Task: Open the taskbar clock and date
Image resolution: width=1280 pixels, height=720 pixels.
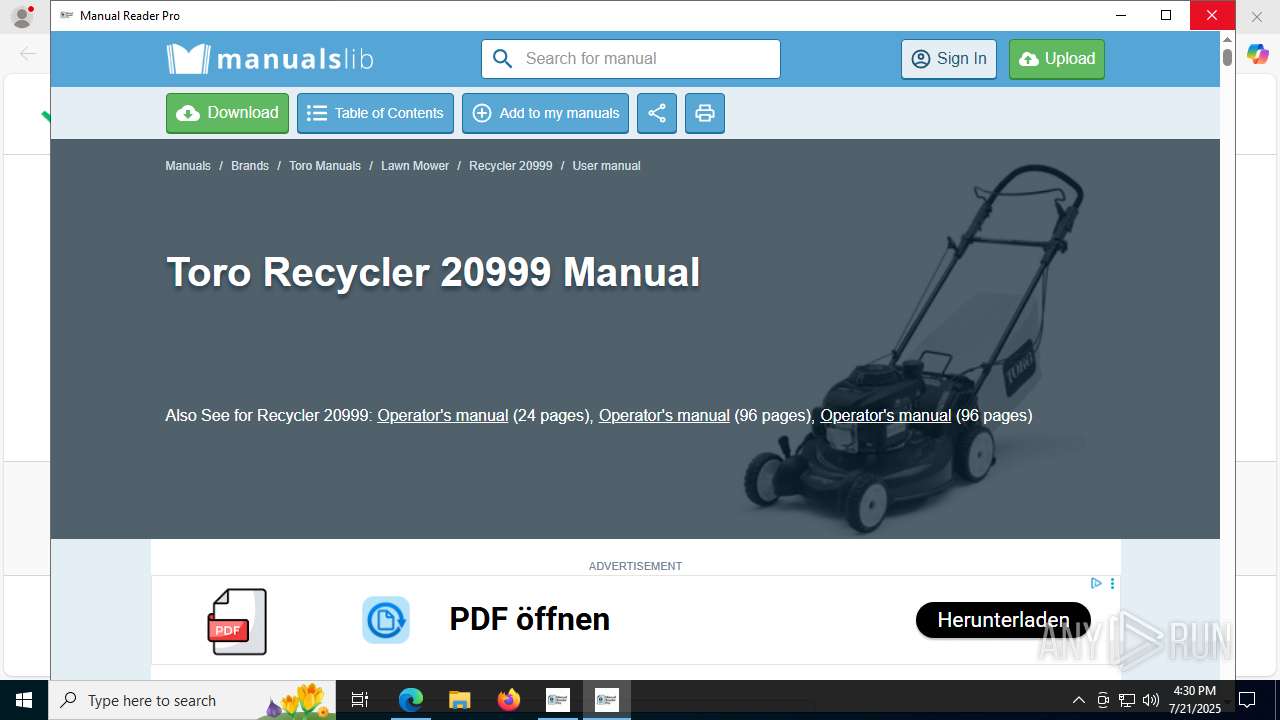Action: 1195,700
